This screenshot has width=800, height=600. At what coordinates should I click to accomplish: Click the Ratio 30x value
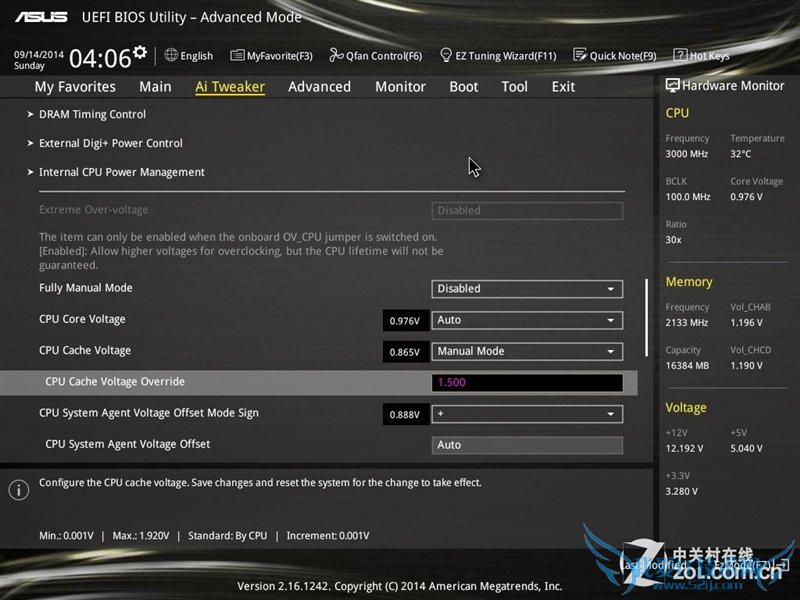673,240
